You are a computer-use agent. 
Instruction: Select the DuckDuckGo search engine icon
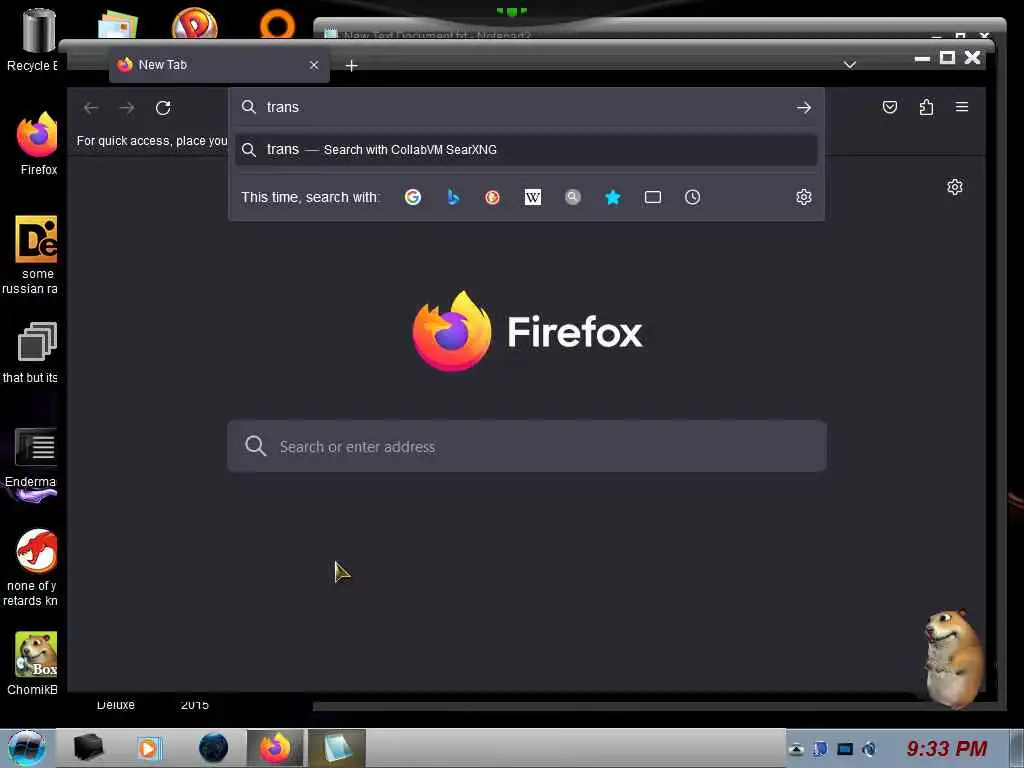click(492, 197)
